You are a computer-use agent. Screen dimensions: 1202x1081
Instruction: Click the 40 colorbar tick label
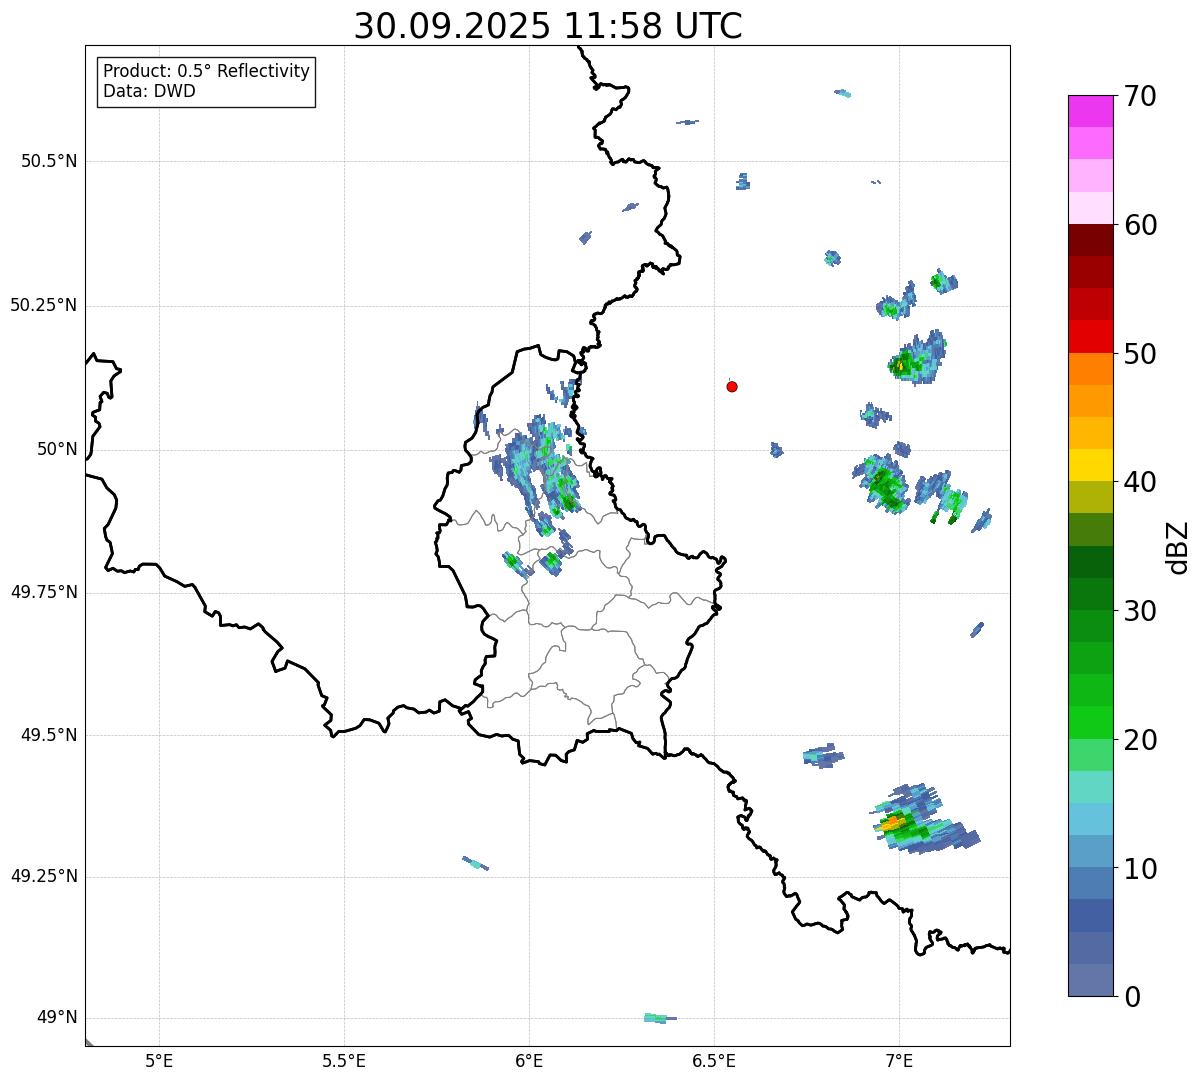(1140, 482)
